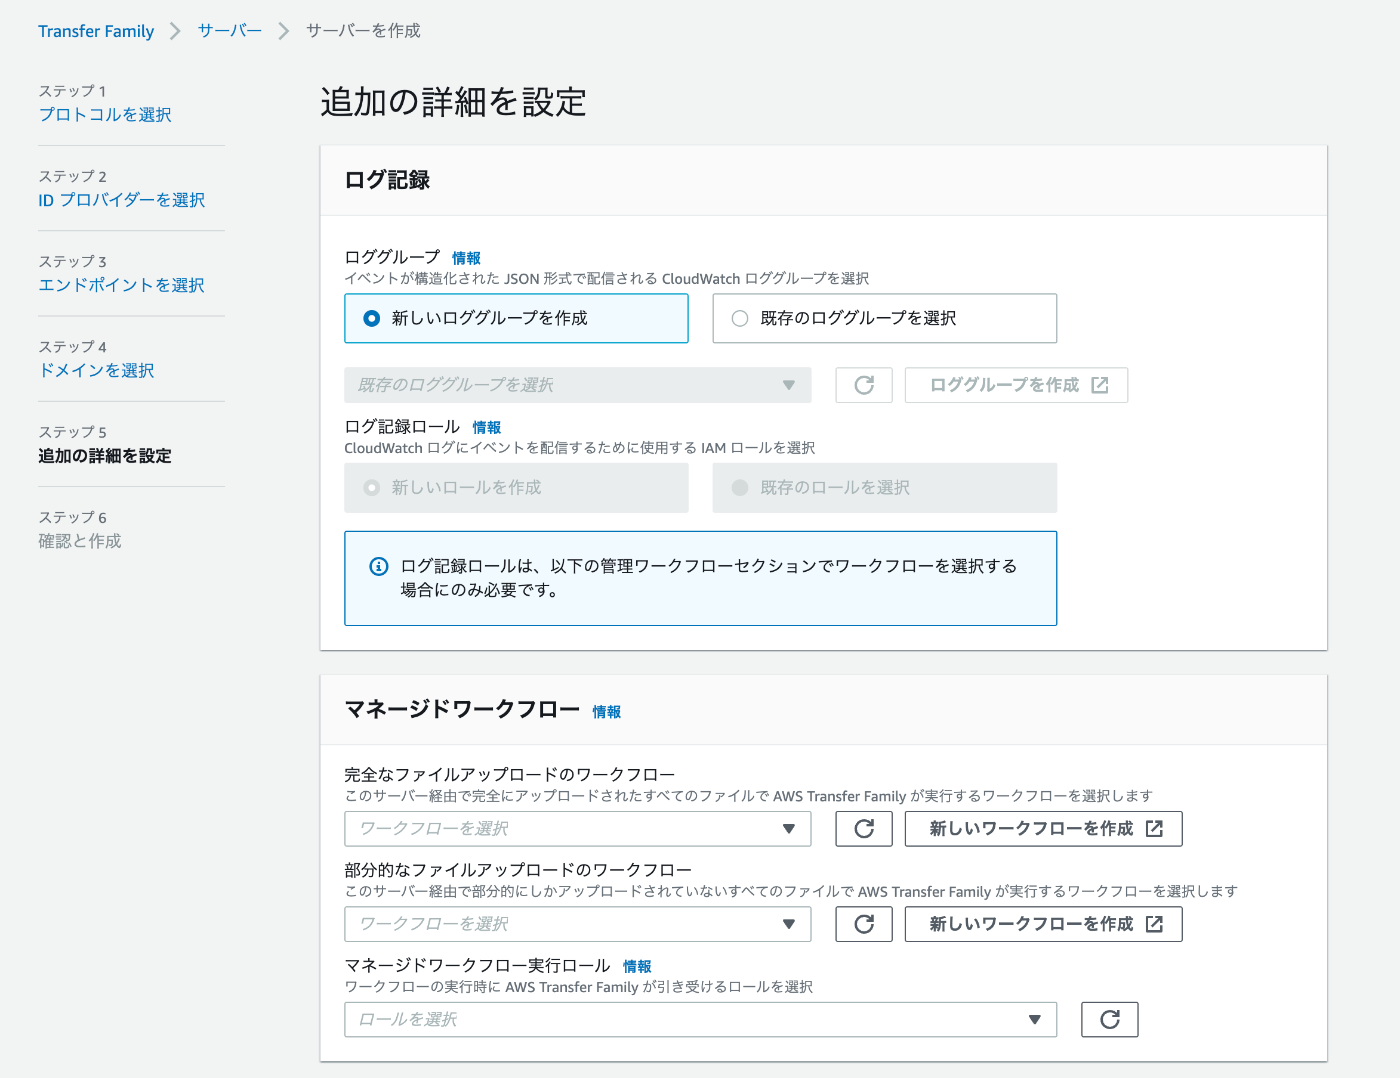
Task: Go to step 4 ドメインを選択
Action: coord(96,370)
